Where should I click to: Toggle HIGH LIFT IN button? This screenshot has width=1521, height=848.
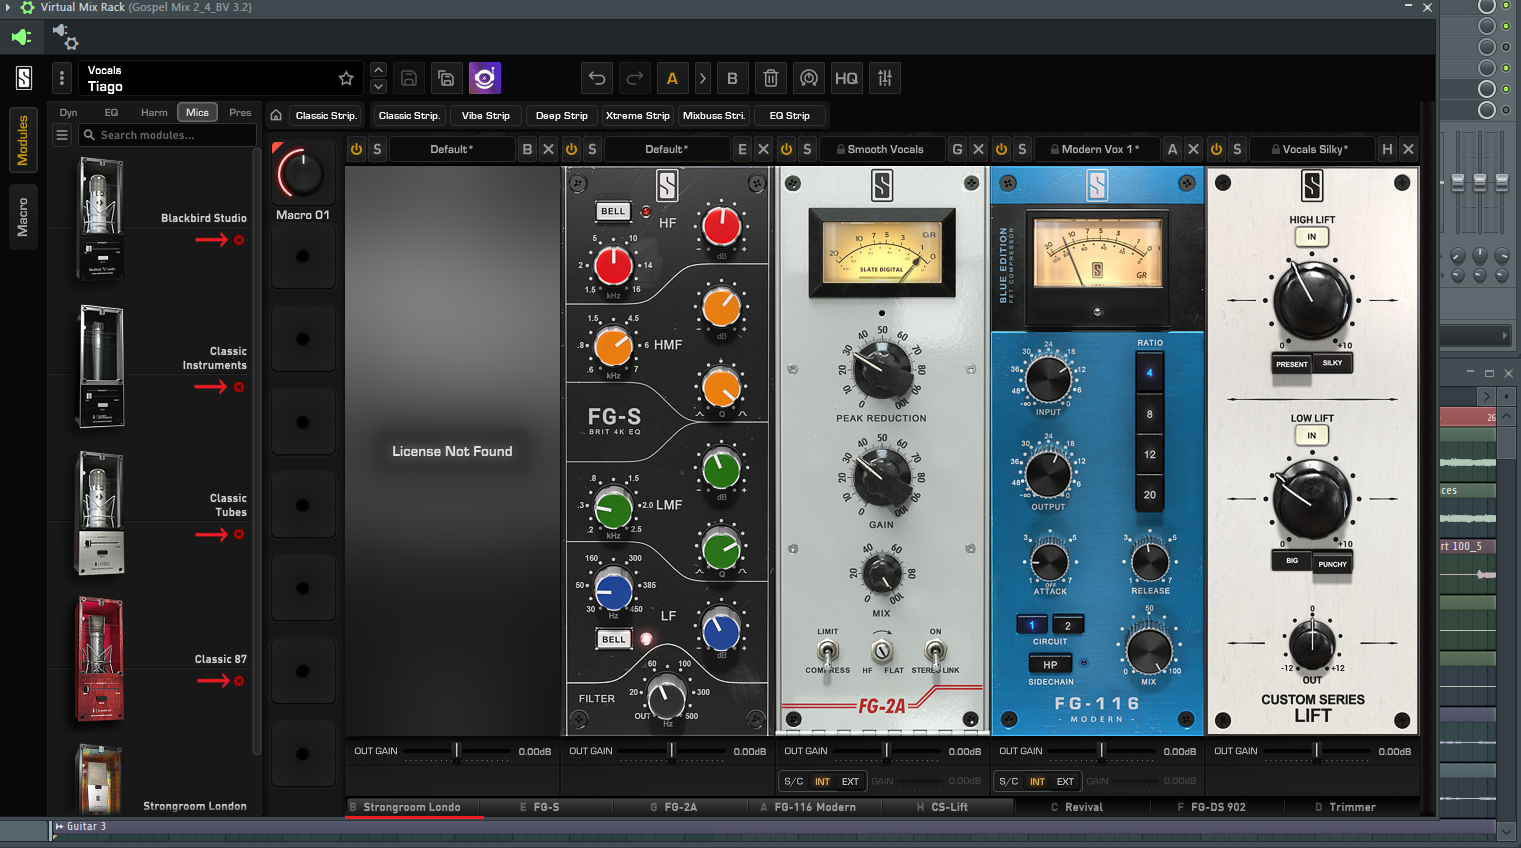1311,237
